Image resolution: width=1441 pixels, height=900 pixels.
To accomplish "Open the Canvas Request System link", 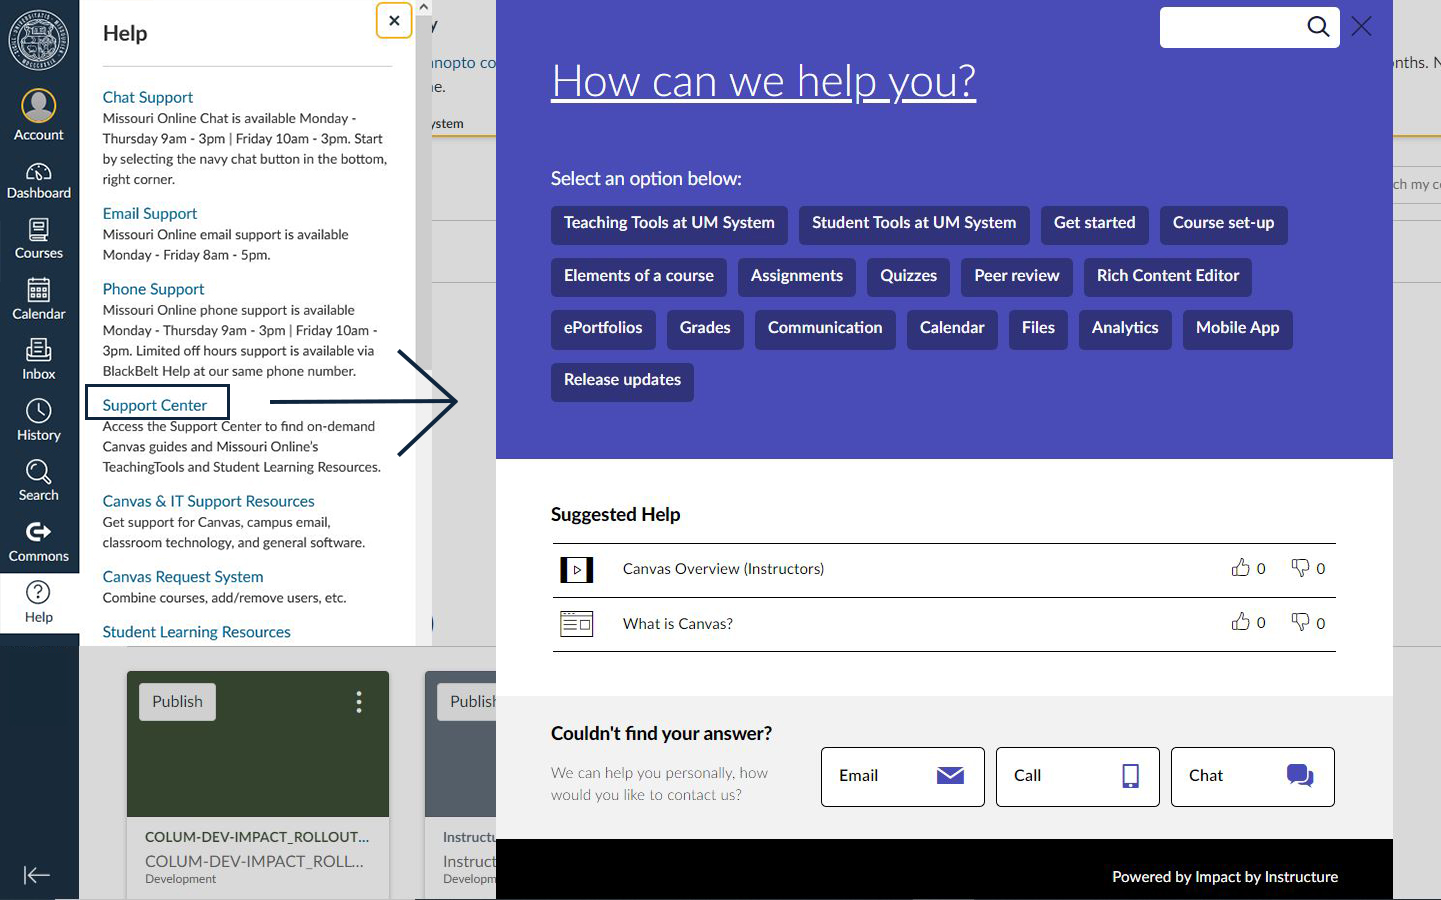I will (183, 577).
